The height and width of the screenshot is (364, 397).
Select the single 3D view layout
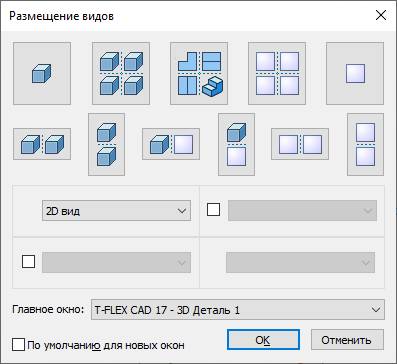point(42,73)
